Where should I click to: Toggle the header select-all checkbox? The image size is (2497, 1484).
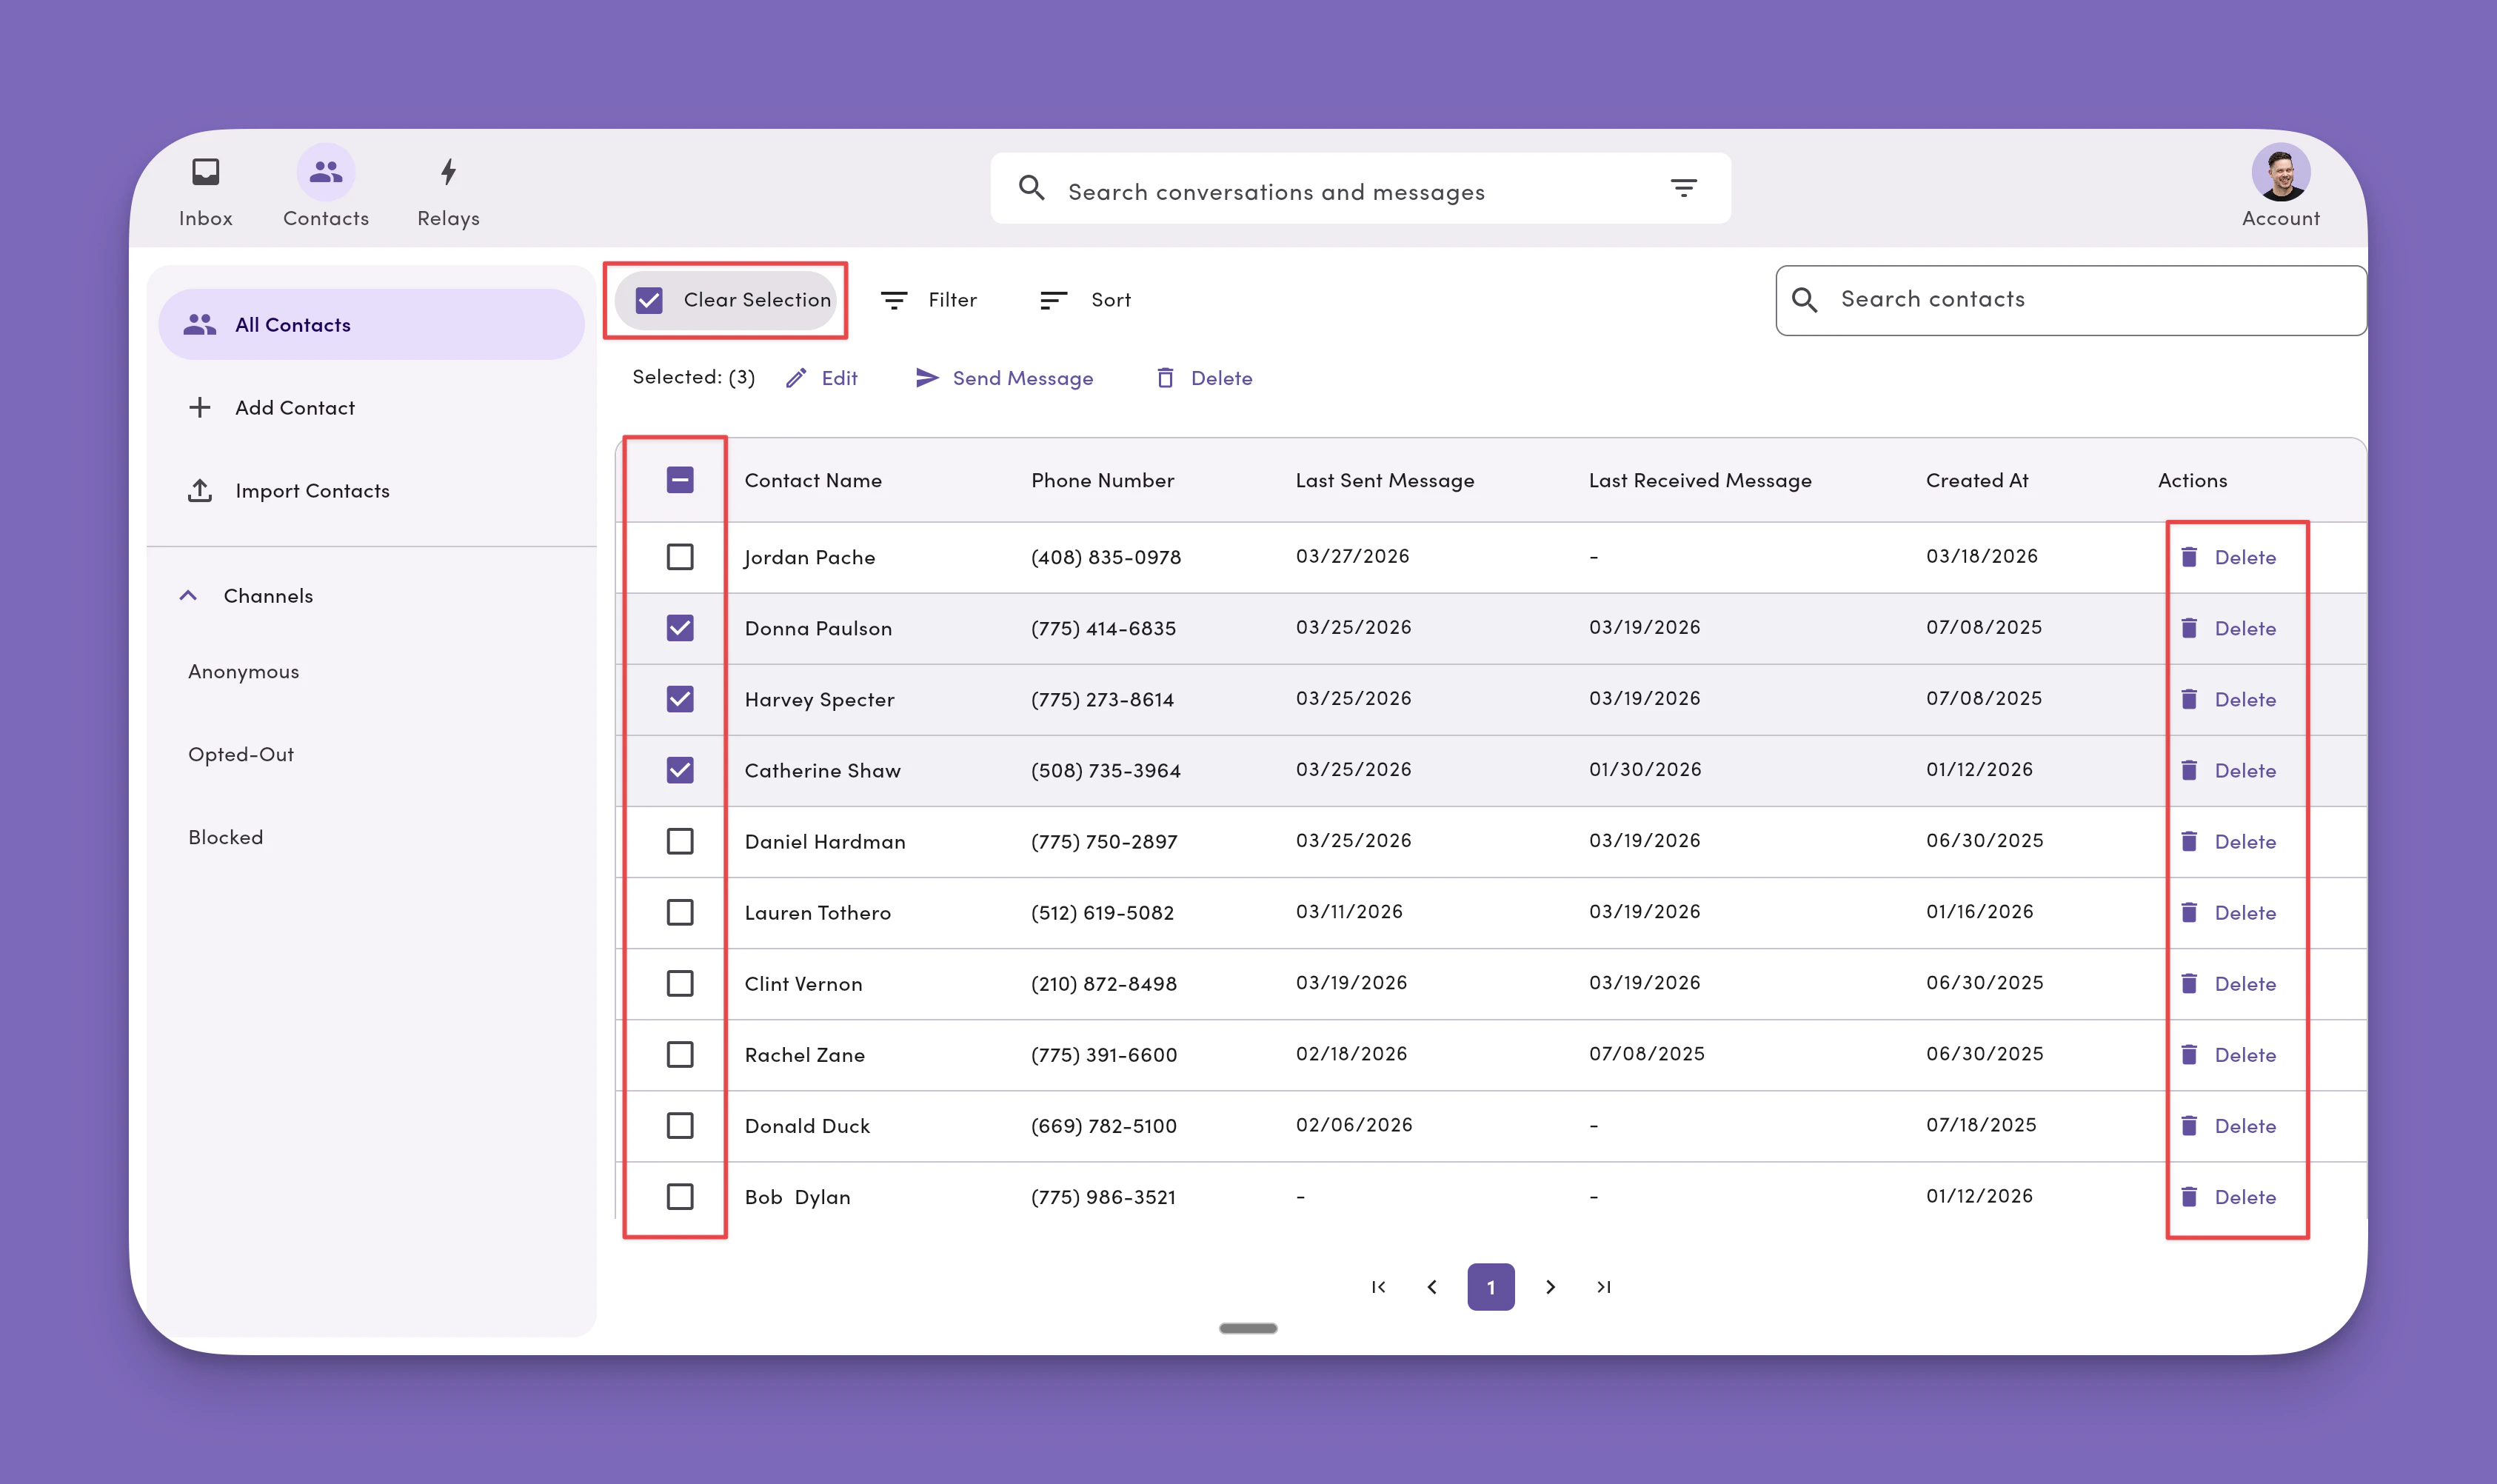(x=680, y=480)
